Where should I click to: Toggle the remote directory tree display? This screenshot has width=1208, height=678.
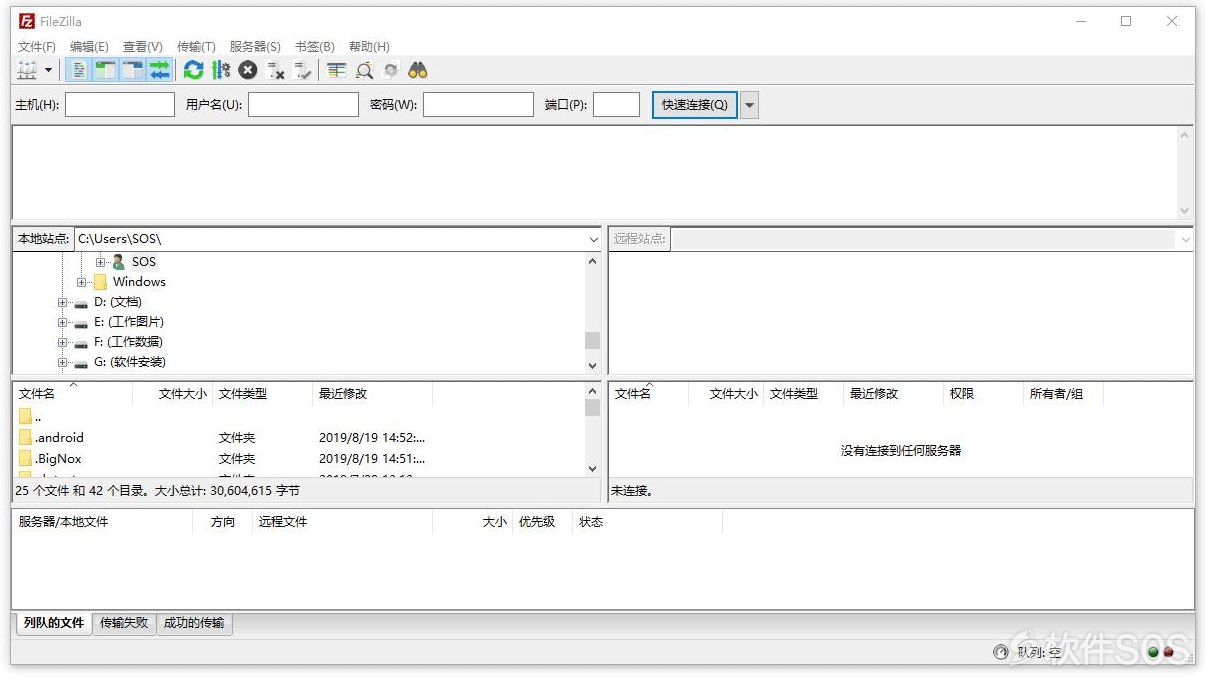(x=132, y=70)
